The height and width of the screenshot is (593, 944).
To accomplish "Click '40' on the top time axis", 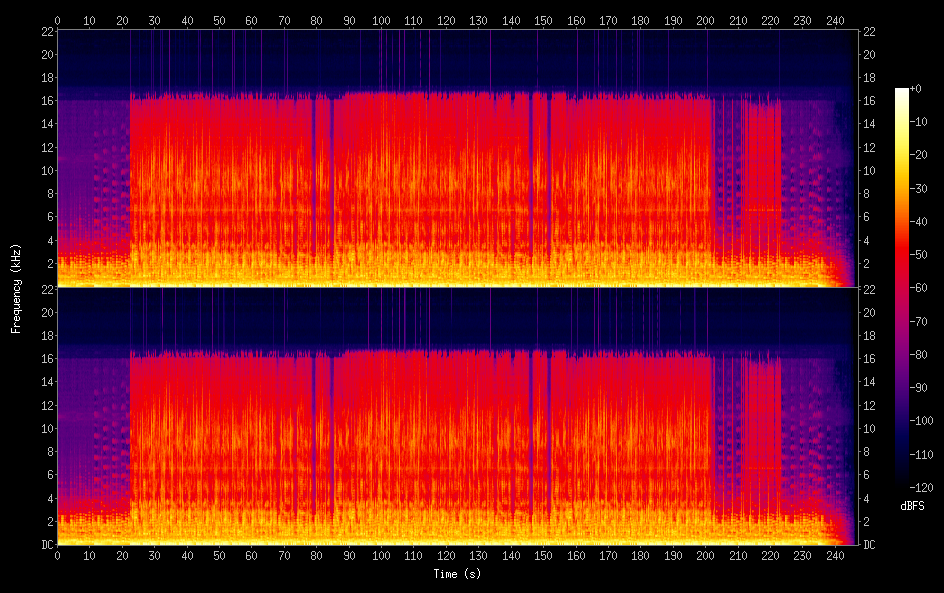I will (187, 20).
